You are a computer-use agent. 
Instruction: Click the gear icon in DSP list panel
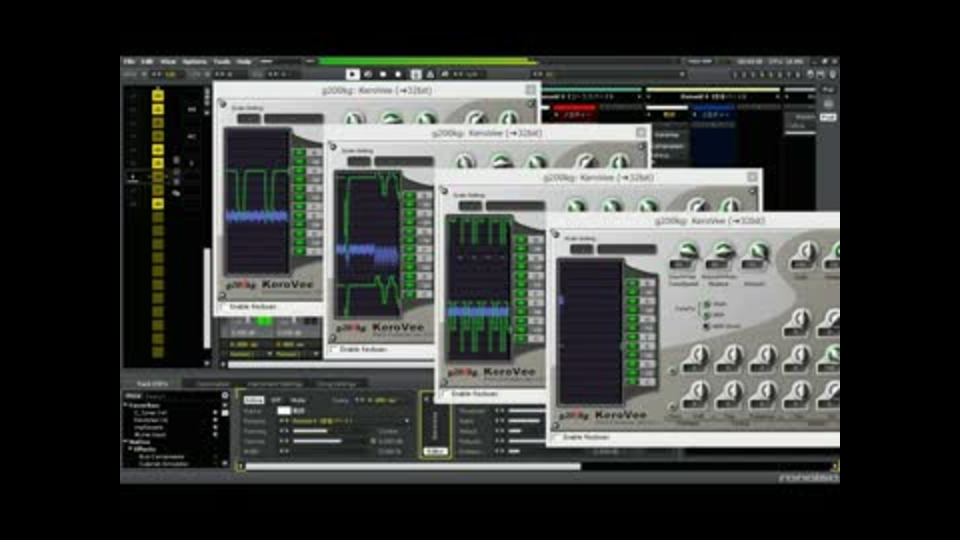click(x=225, y=396)
